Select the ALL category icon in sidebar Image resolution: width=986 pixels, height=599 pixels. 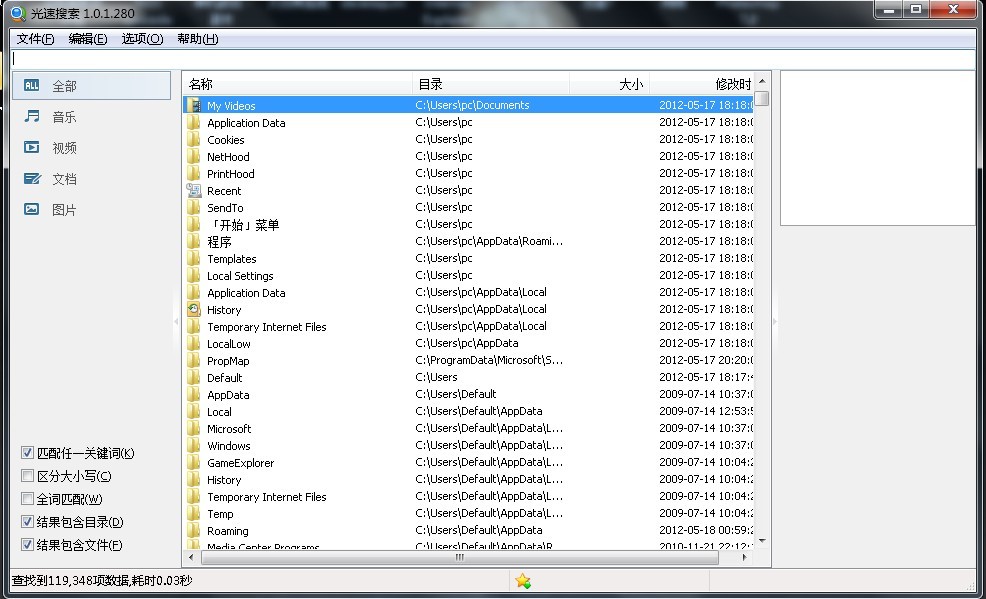(32, 86)
